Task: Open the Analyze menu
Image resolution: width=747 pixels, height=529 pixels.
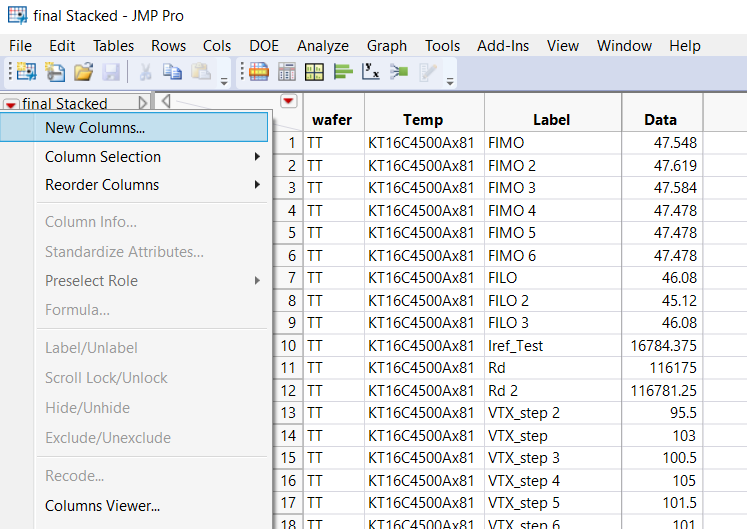Action: tap(323, 46)
